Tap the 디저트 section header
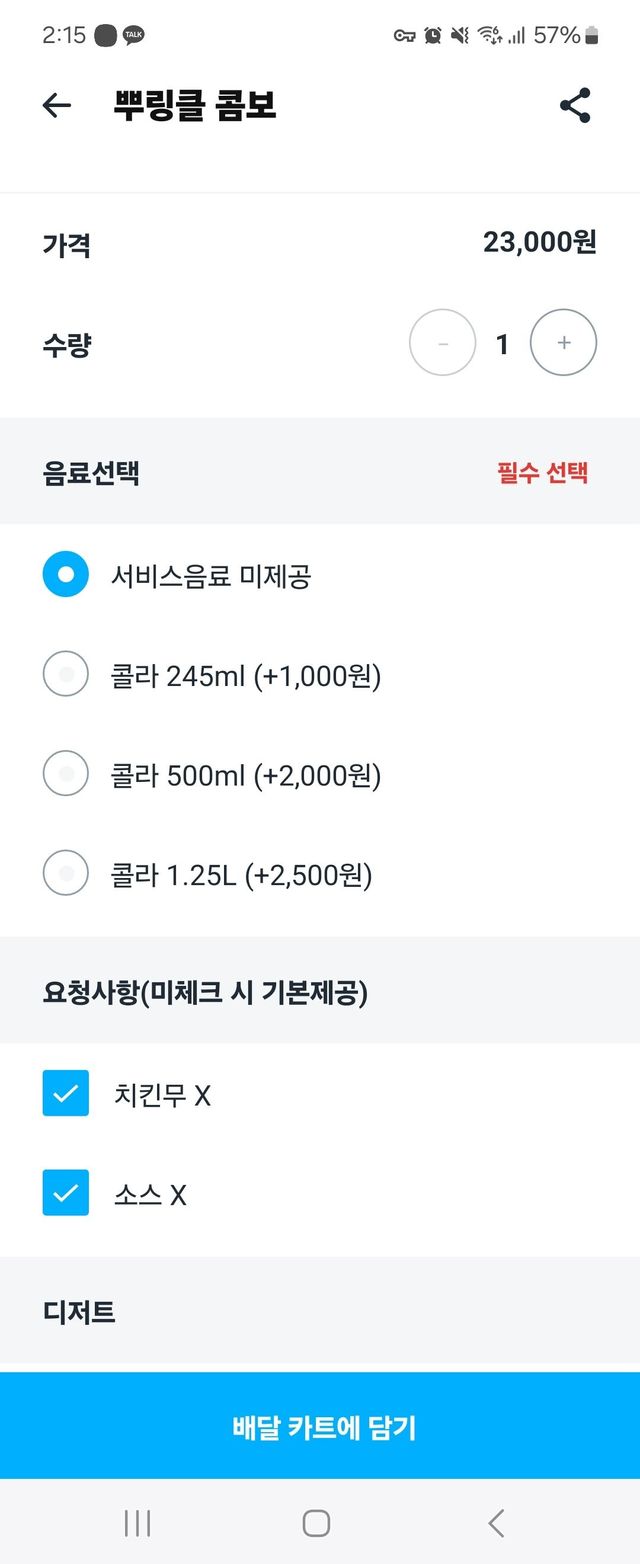This screenshot has height=1564, width=640. click(x=80, y=1311)
